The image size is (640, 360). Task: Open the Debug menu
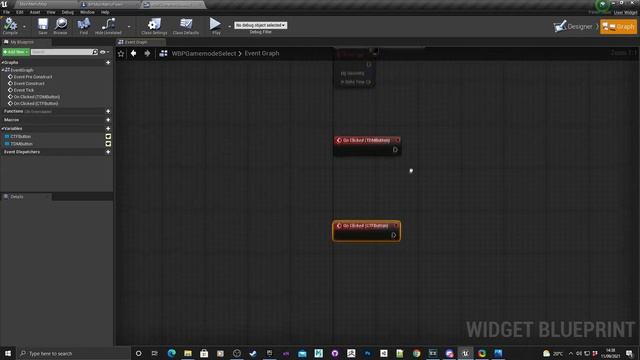pyautogui.click(x=67, y=12)
